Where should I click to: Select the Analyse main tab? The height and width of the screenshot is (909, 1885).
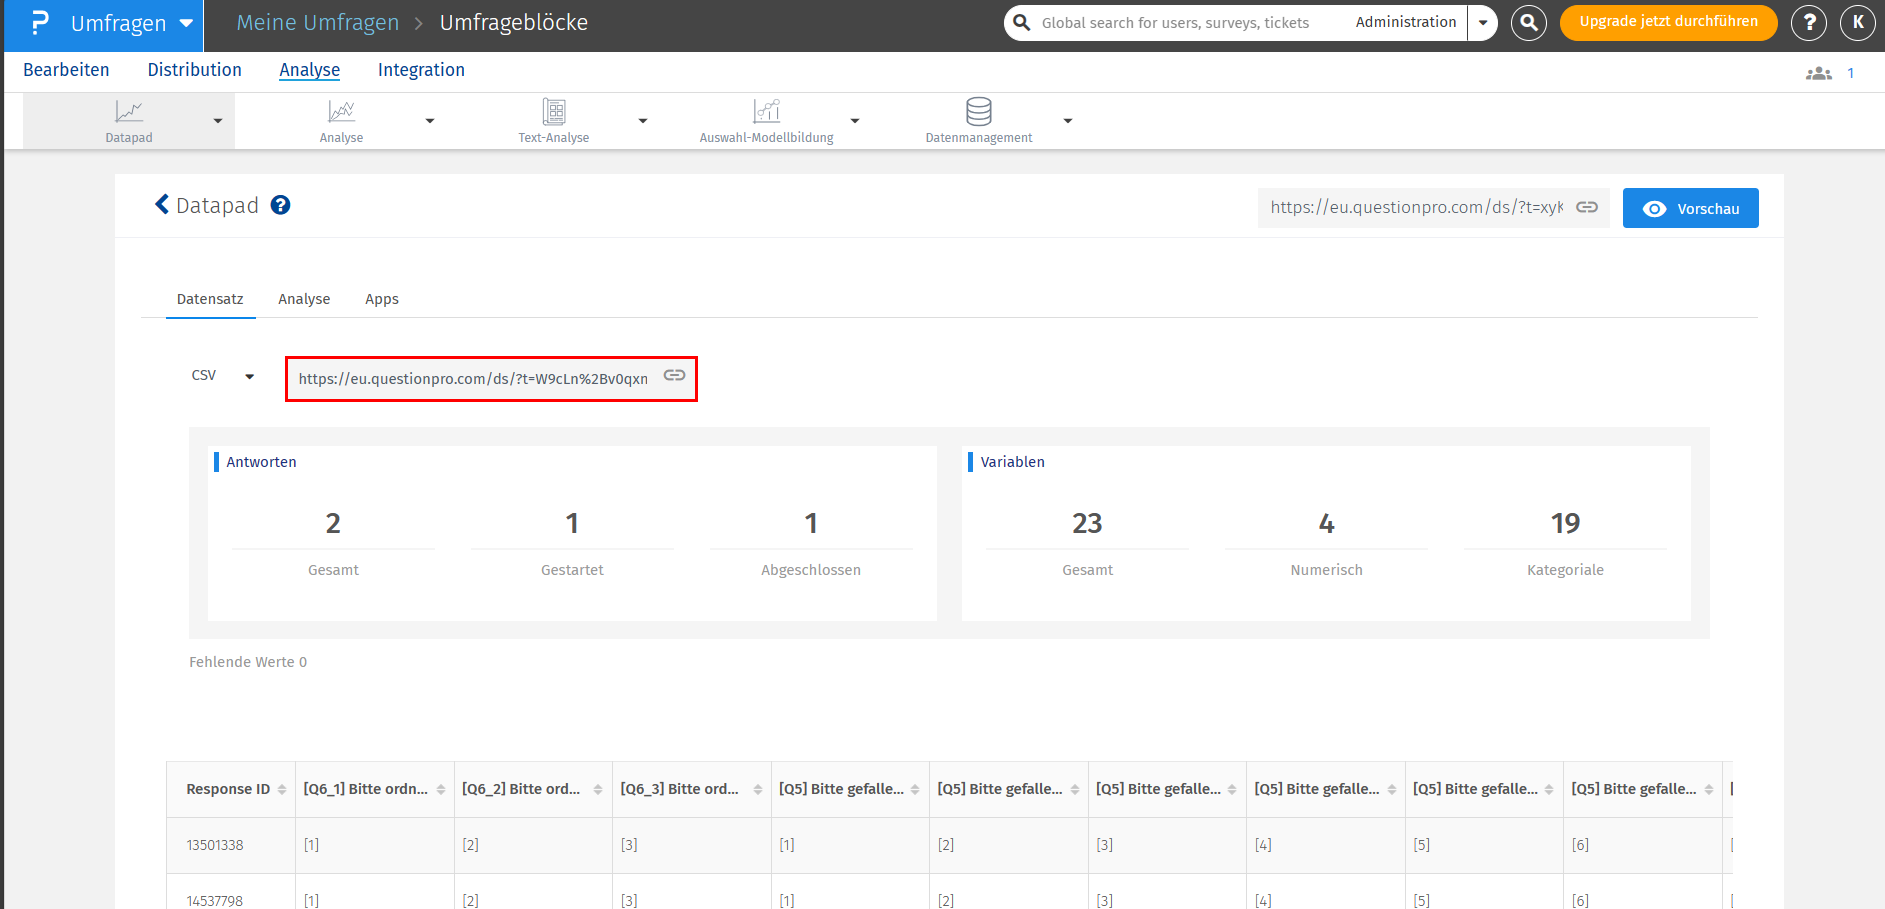(310, 70)
